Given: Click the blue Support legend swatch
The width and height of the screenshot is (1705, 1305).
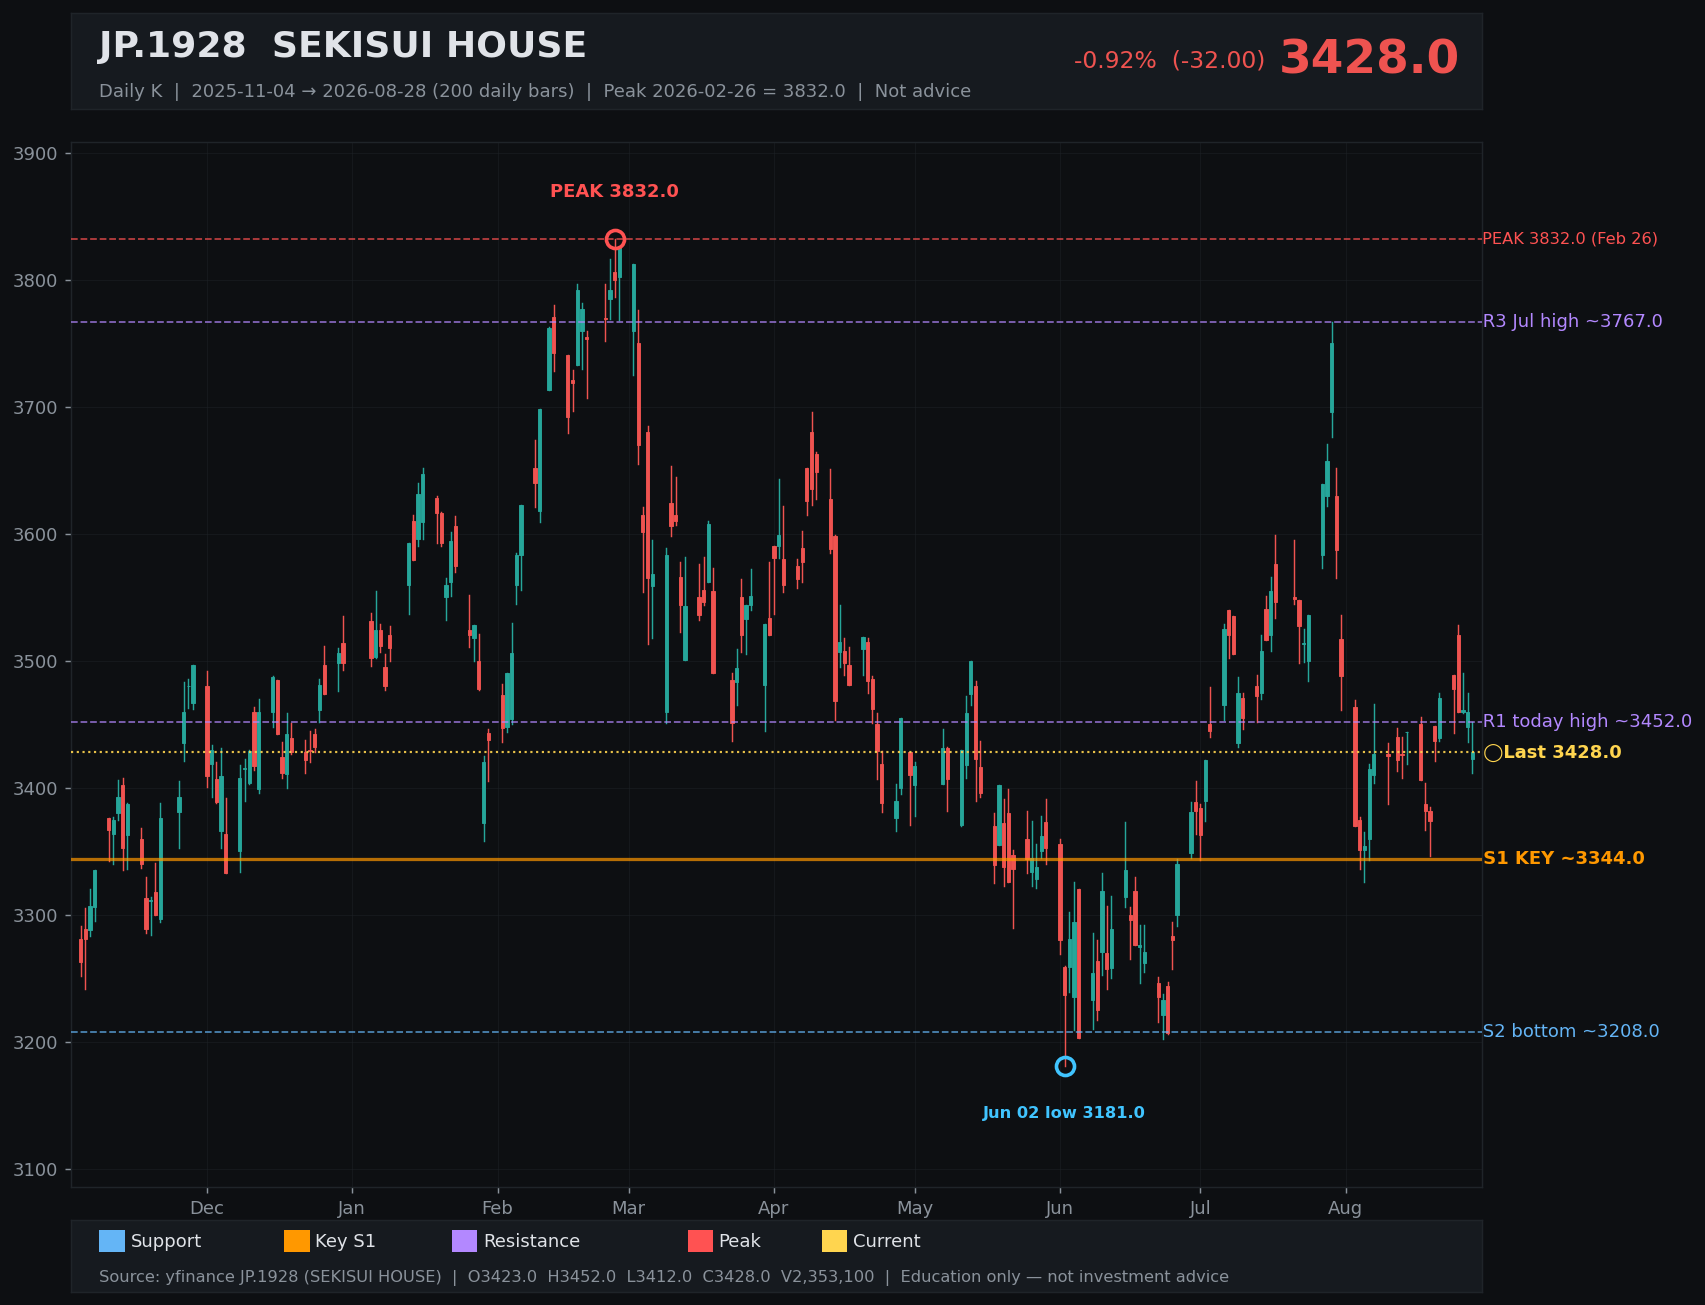Looking at the screenshot, I should pos(112,1241).
